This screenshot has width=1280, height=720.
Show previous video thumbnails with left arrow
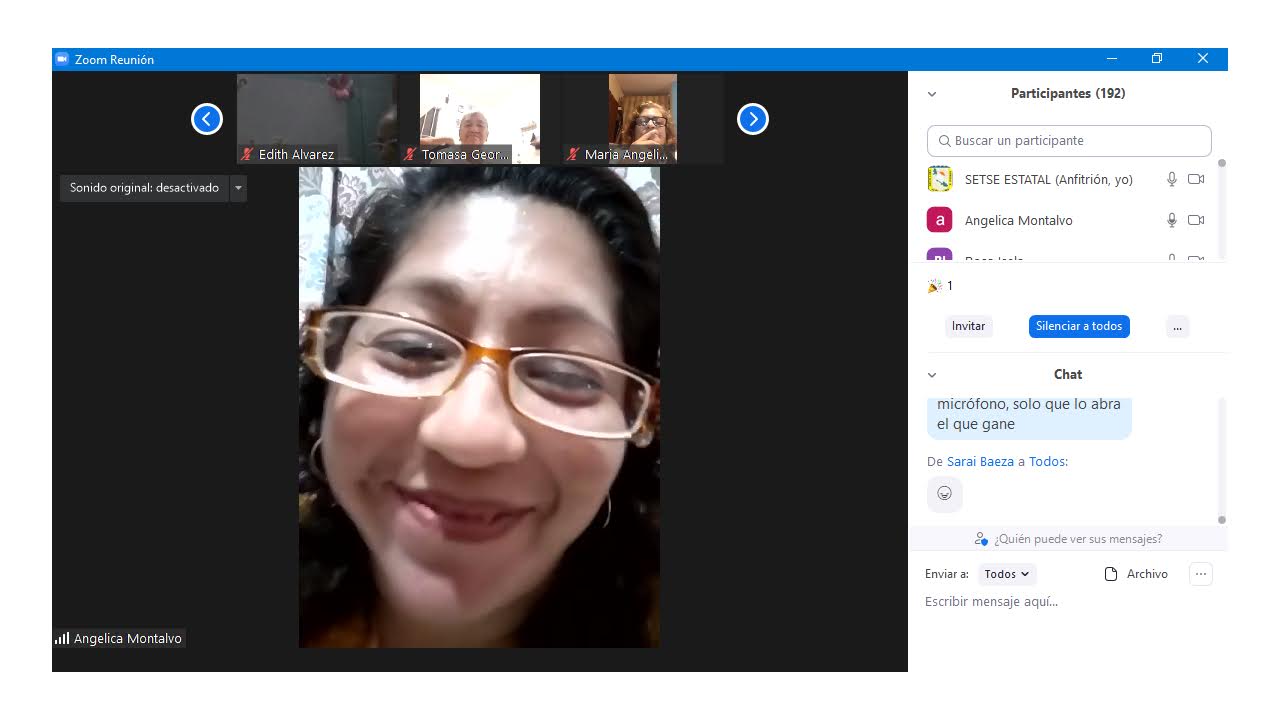coord(207,119)
